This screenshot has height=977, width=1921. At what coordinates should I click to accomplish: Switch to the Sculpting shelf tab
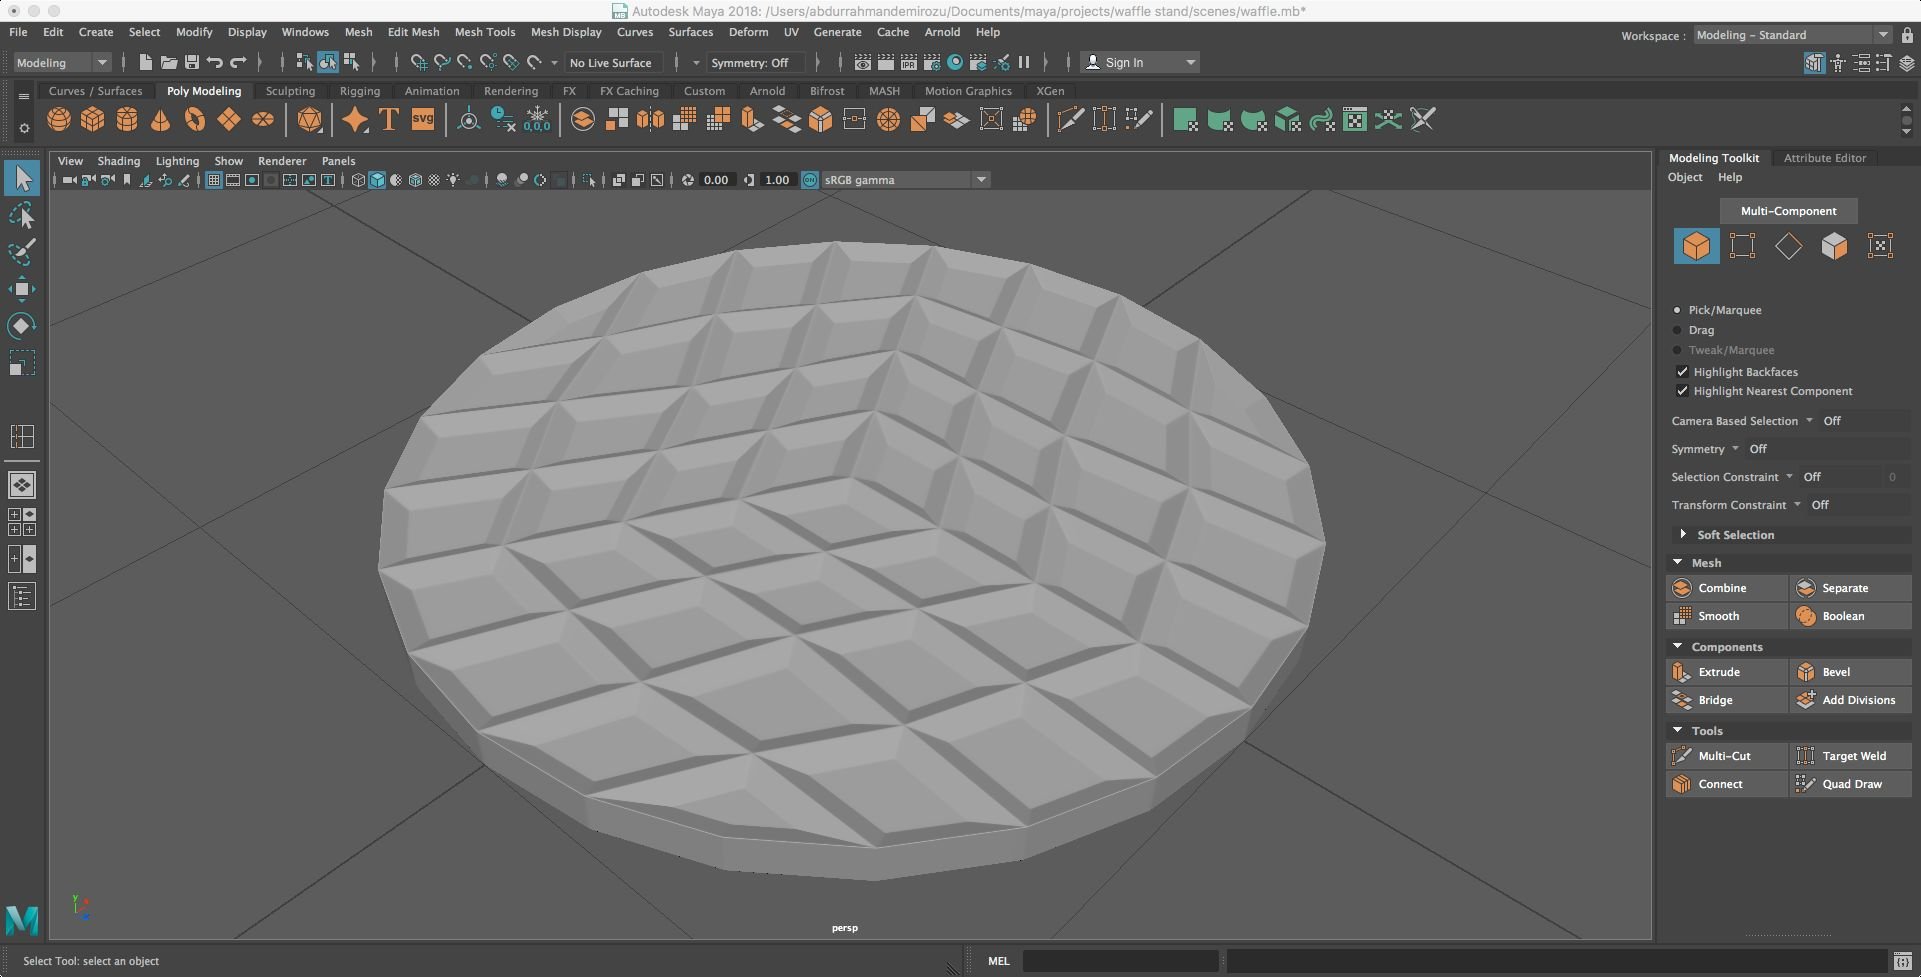290,91
